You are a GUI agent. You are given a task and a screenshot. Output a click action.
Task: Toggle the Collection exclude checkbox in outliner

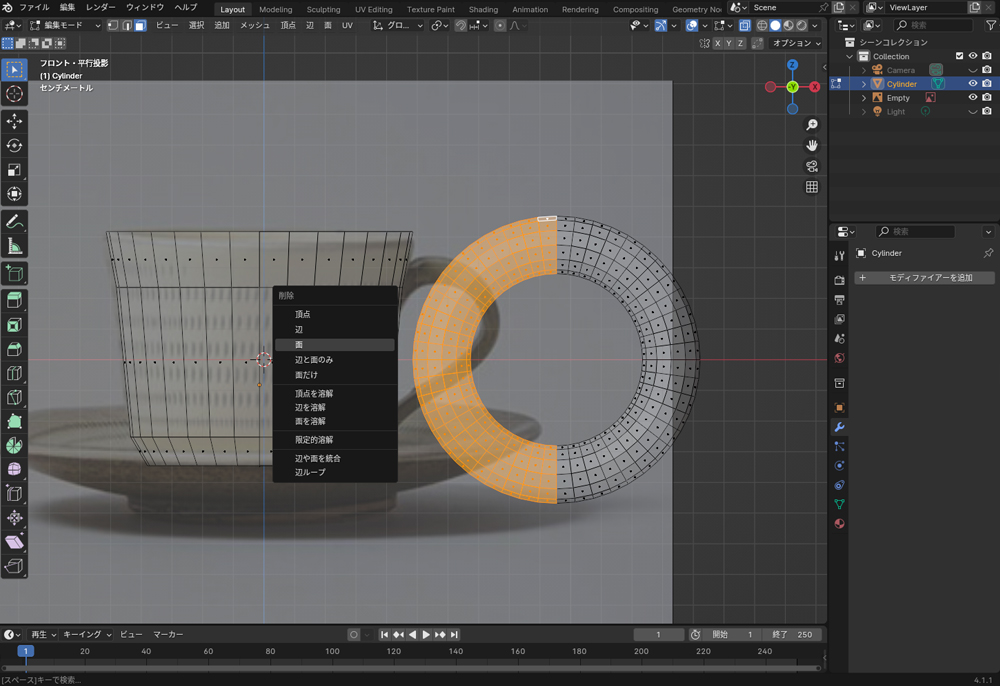960,56
